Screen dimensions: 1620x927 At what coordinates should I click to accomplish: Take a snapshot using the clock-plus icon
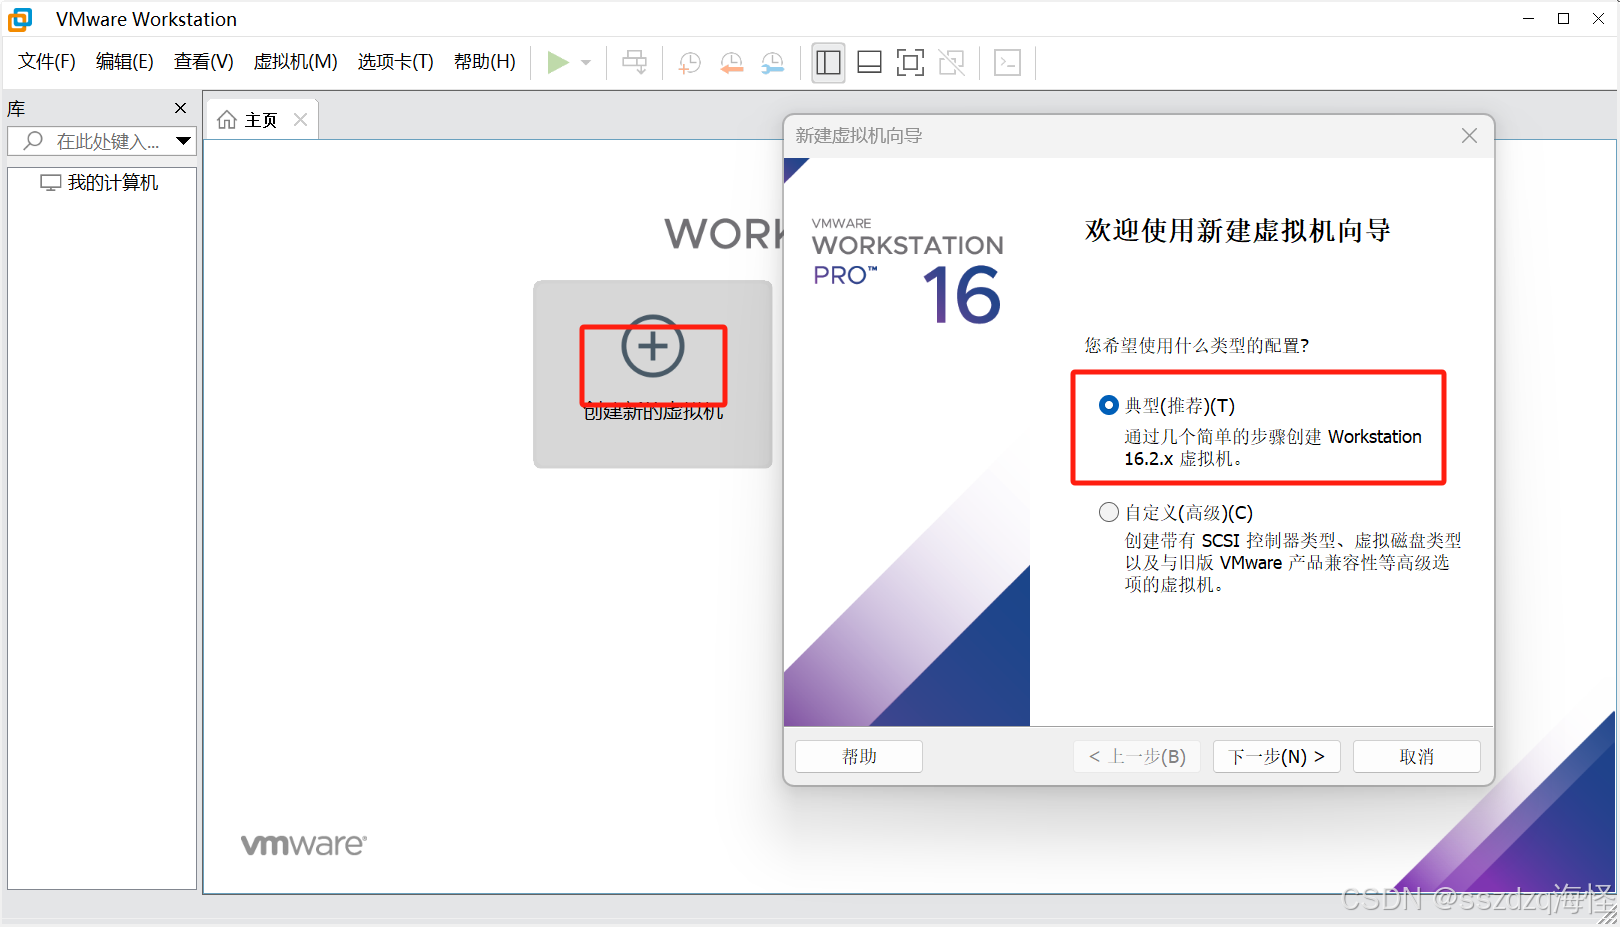point(689,63)
